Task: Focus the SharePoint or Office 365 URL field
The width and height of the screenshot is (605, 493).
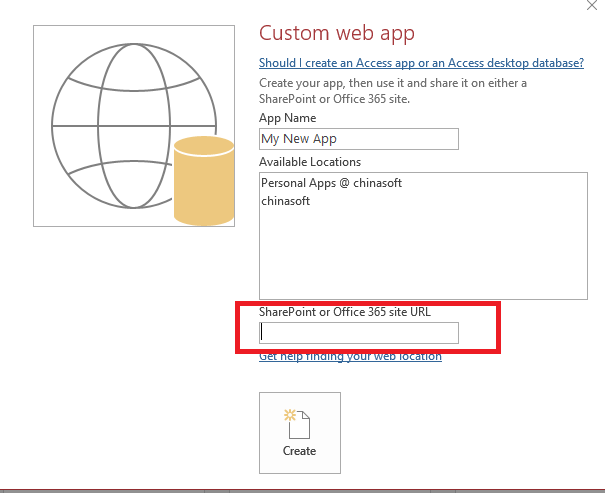Action: 359,333
